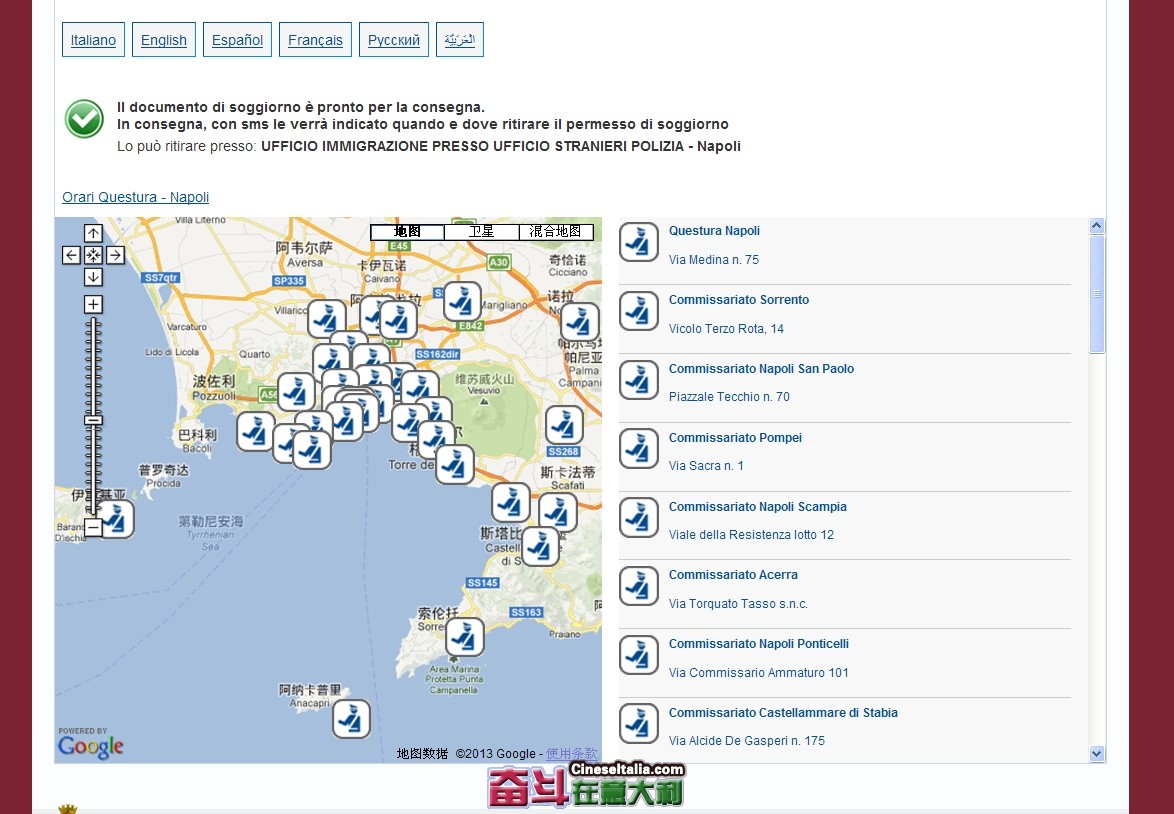Zoom out with the minus button

[93, 528]
